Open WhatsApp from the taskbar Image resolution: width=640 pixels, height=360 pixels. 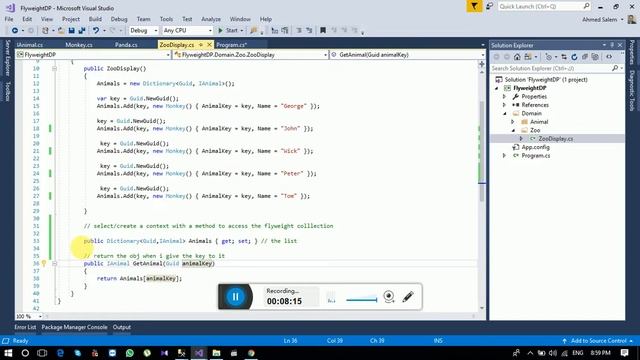(130, 353)
